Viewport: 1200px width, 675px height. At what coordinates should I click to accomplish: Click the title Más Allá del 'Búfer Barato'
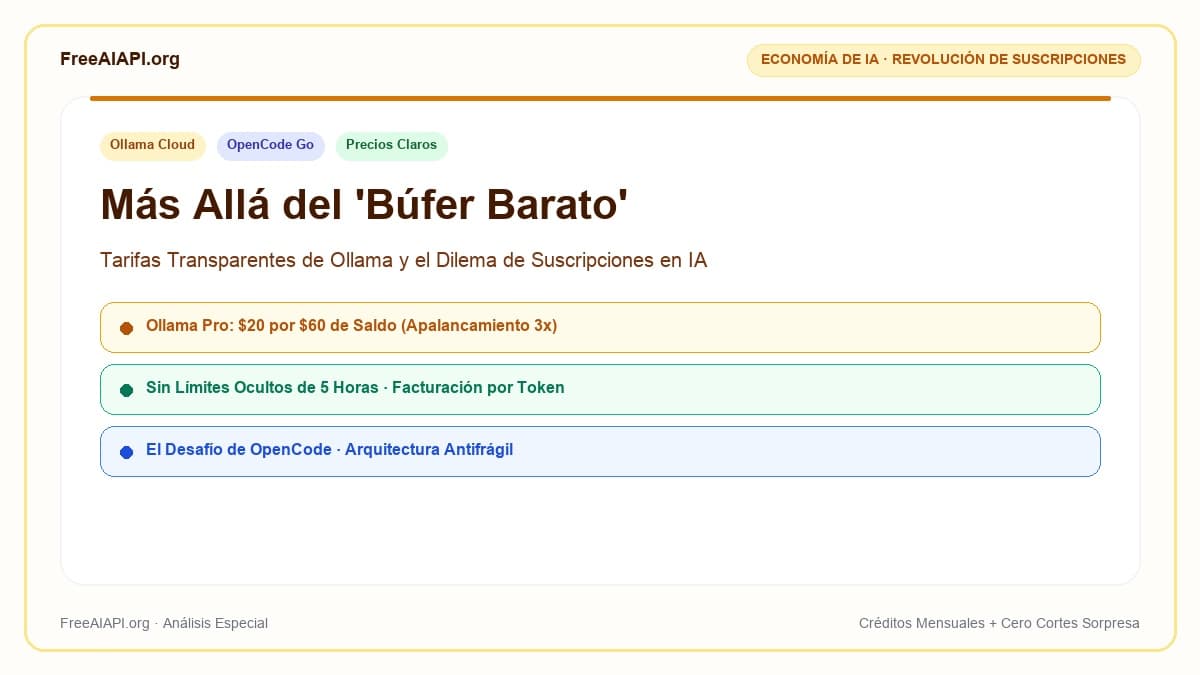tap(364, 205)
